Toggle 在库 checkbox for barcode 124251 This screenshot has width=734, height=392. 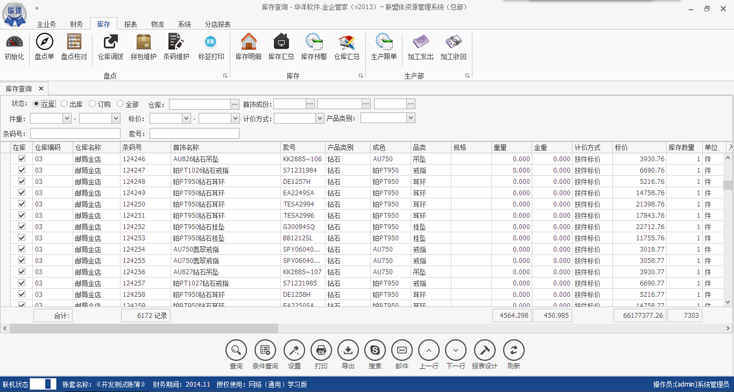click(x=22, y=215)
